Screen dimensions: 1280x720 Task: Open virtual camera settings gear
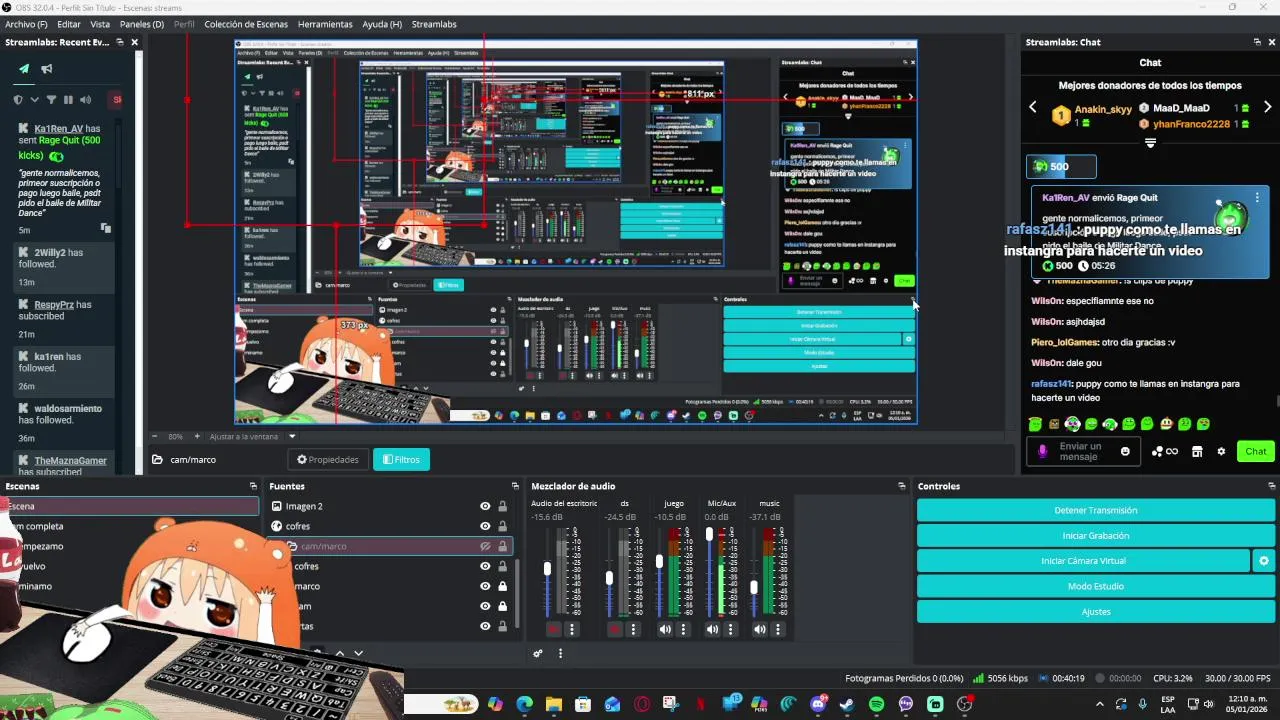[x=1264, y=561]
